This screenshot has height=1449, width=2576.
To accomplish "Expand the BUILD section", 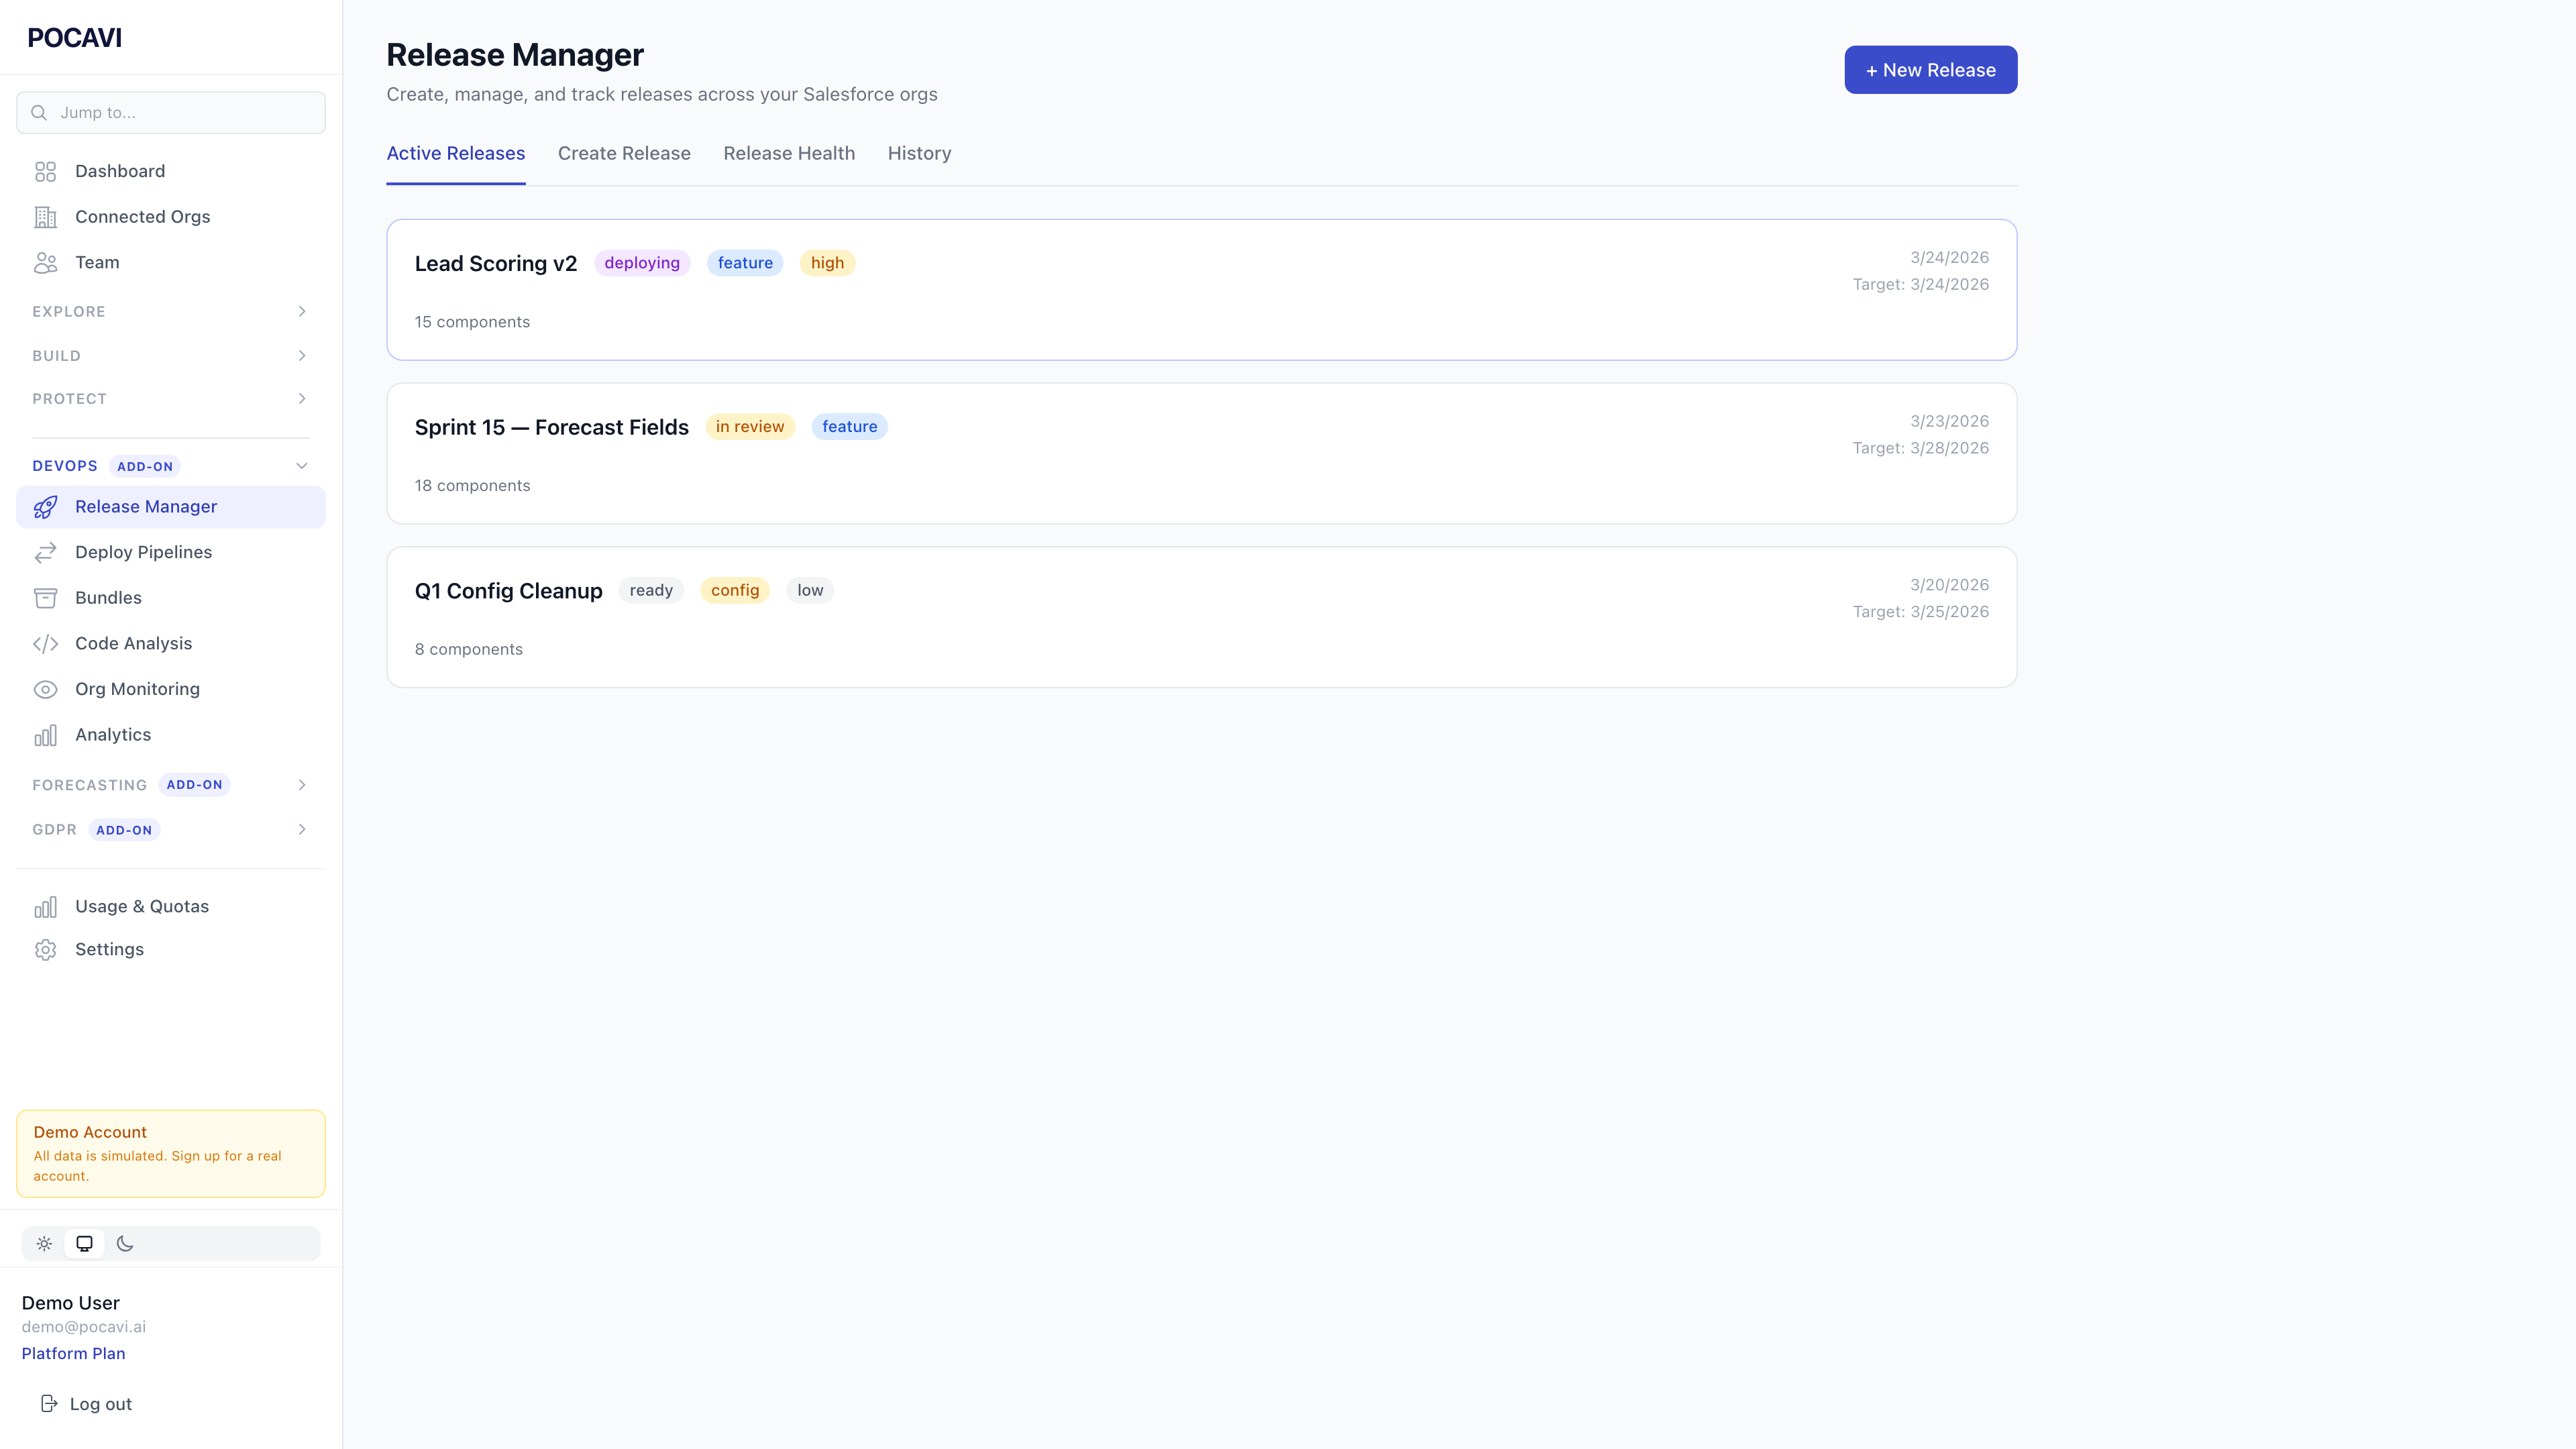I will pyautogui.click(x=171, y=356).
